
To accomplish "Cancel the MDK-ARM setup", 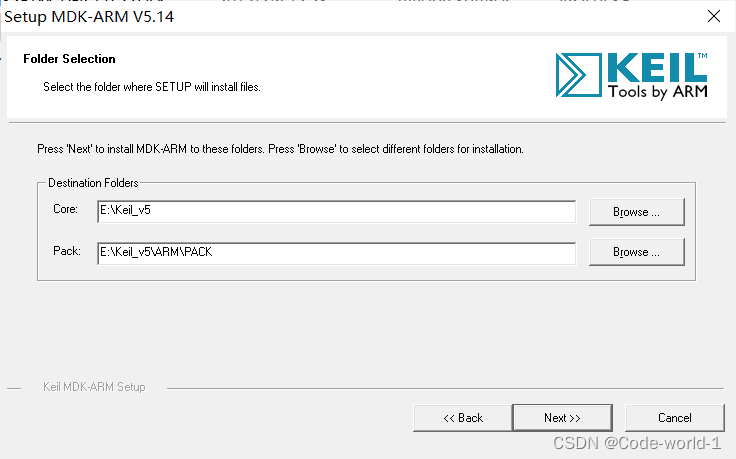I will point(675,418).
